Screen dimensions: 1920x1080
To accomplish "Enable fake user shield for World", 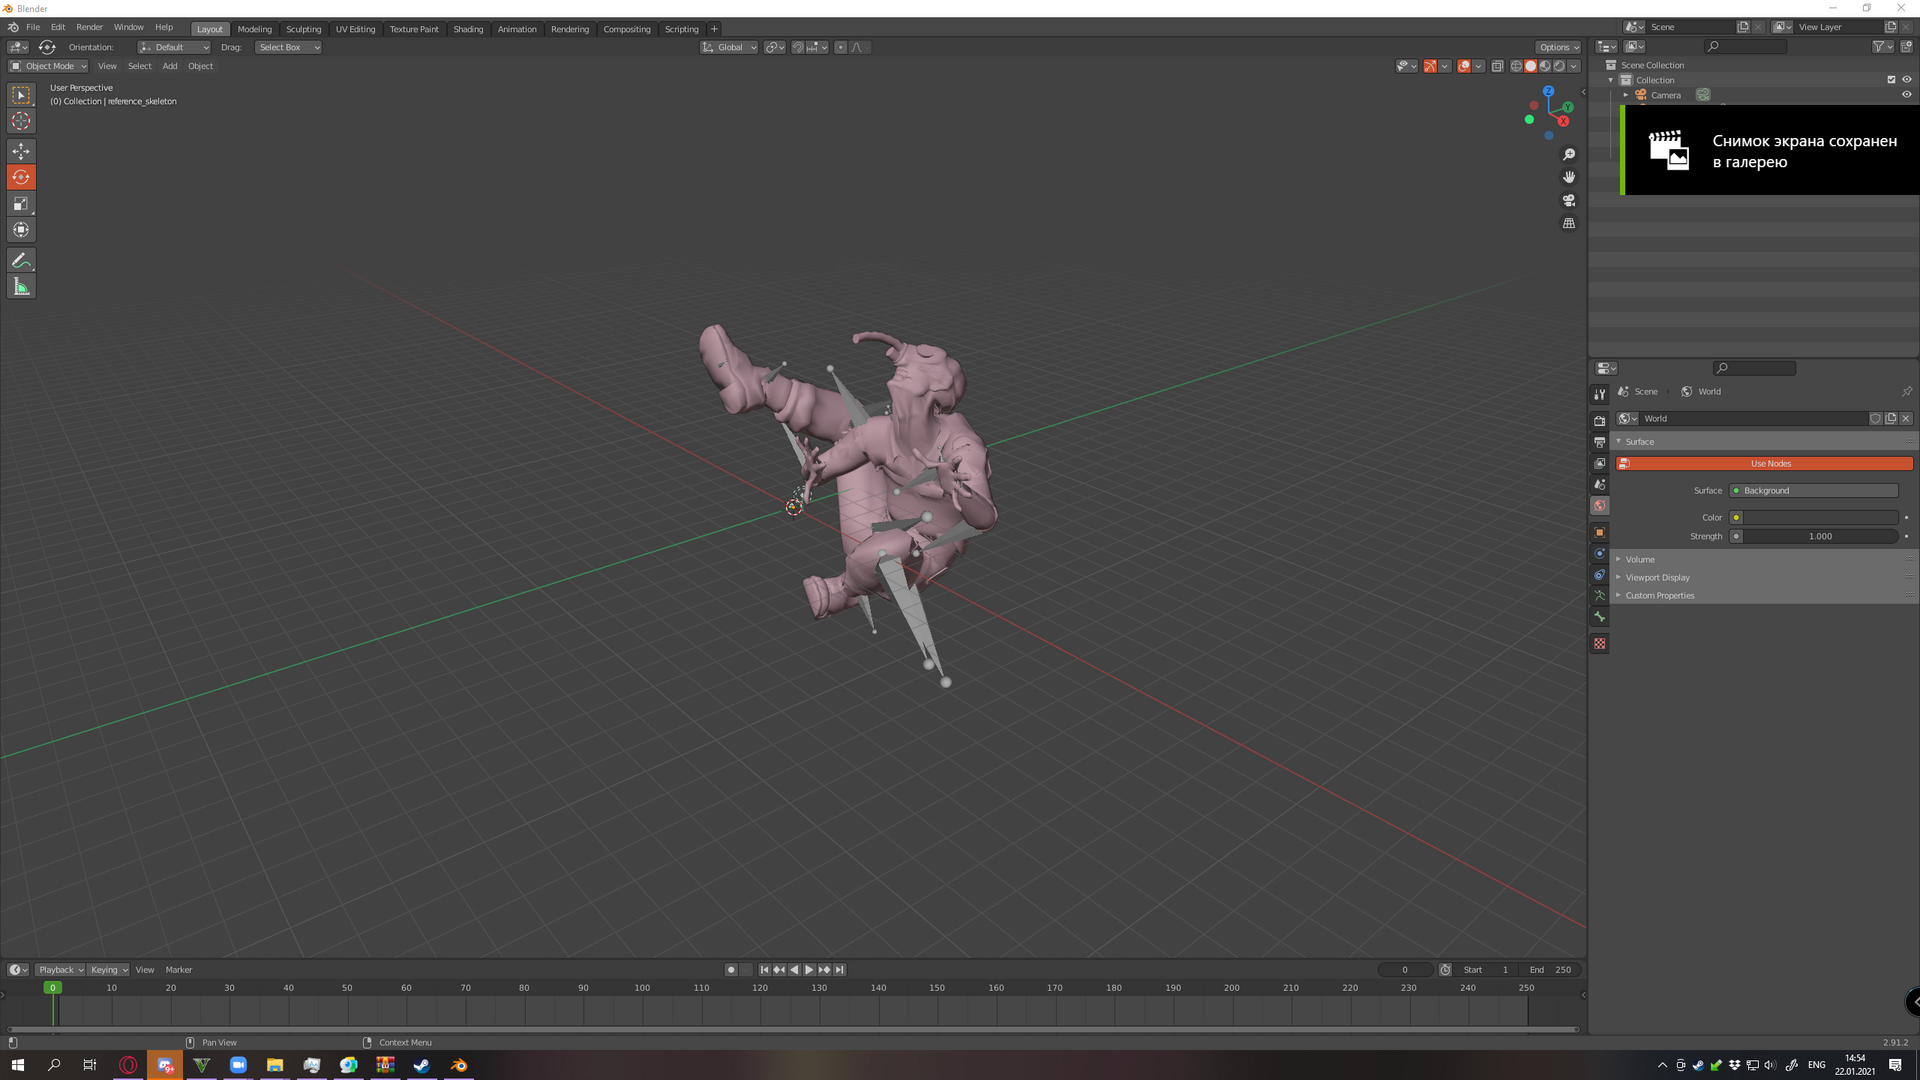I will [x=1876, y=418].
